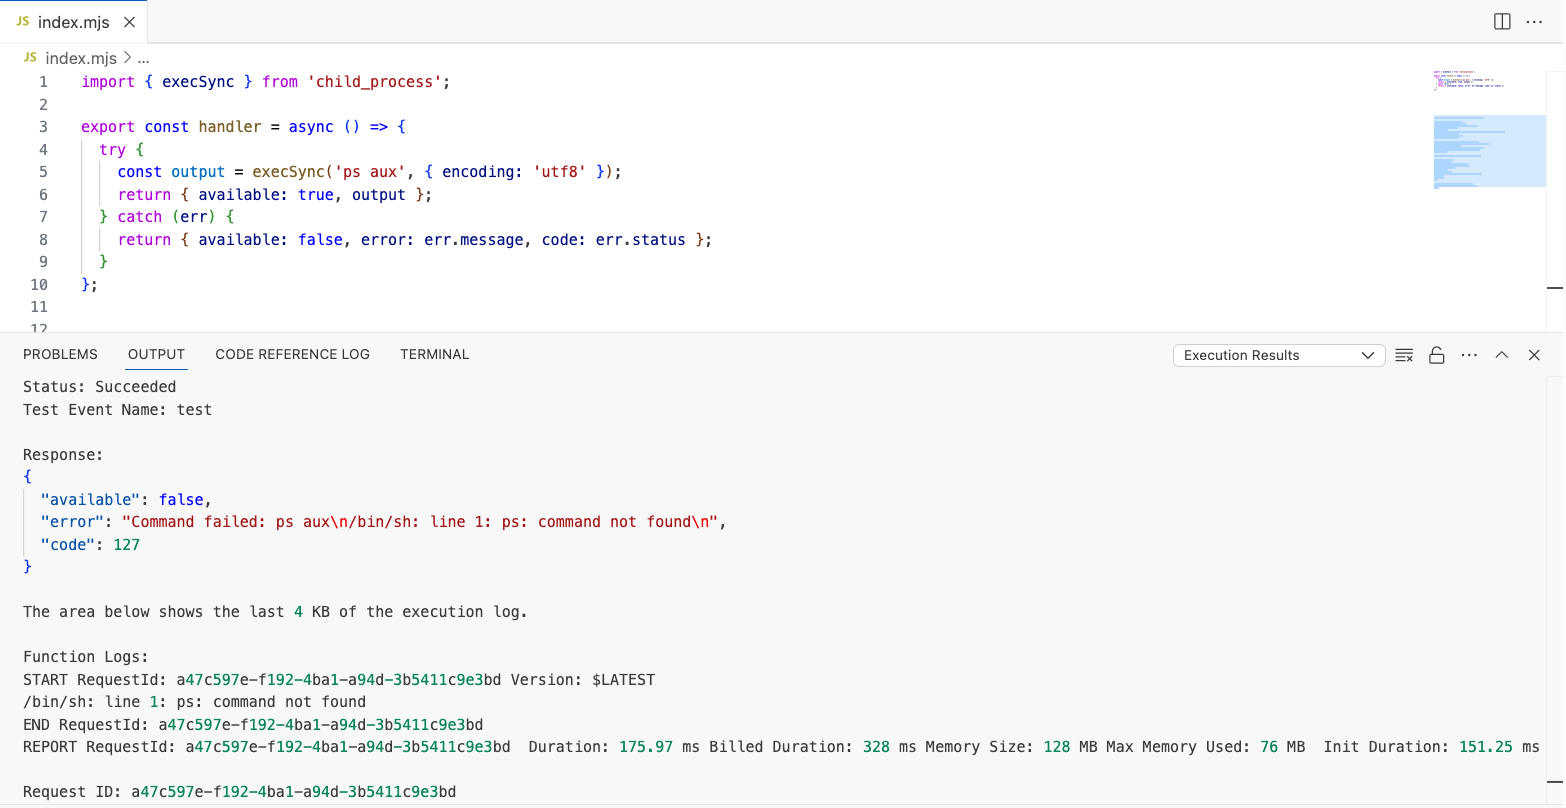Click the 'Status: Succeeded' output line
Image resolution: width=1566 pixels, height=808 pixels.
pos(100,387)
